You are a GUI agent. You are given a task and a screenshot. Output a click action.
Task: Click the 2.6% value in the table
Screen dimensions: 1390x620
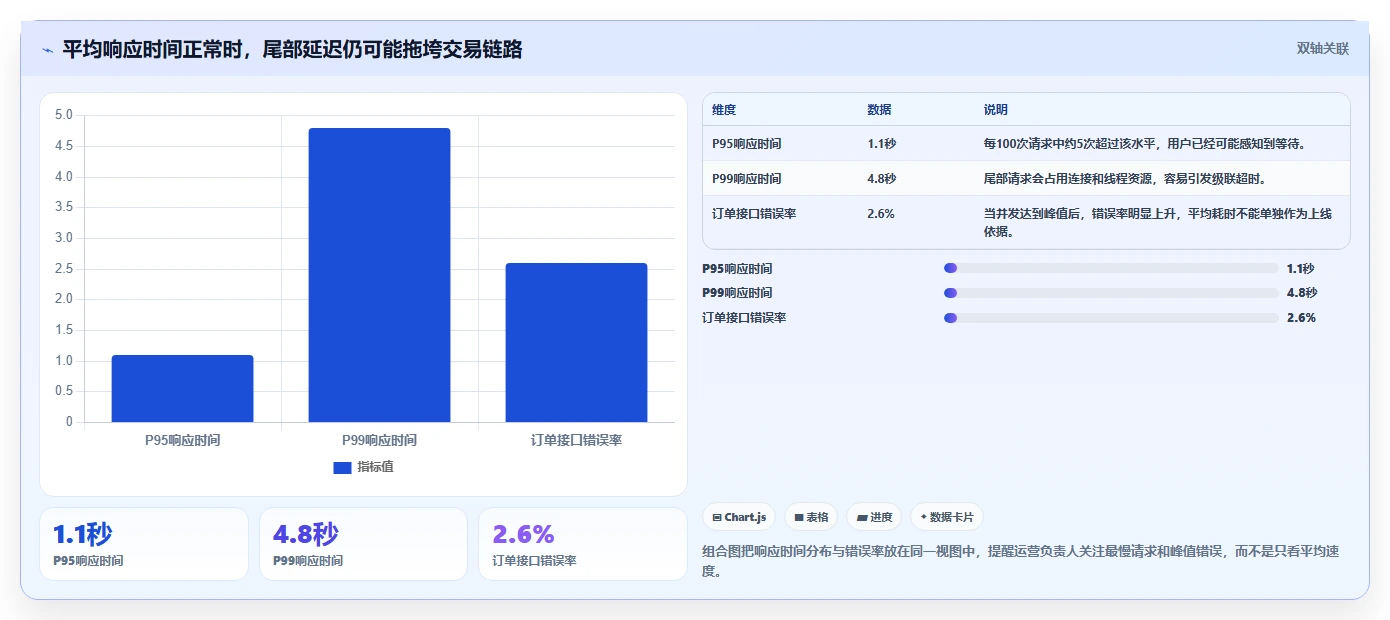[x=881, y=214]
